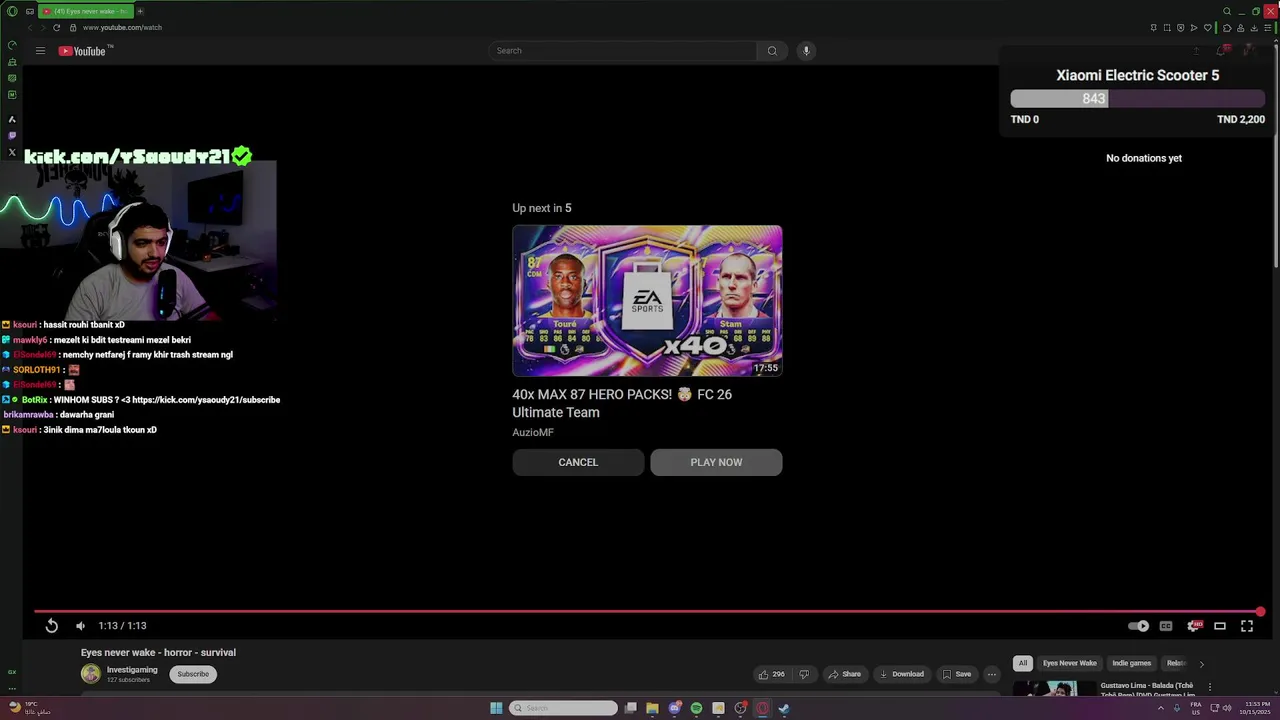The width and height of the screenshot is (1280, 720).
Task: Open Spotify from the taskbar
Action: tap(696, 708)
